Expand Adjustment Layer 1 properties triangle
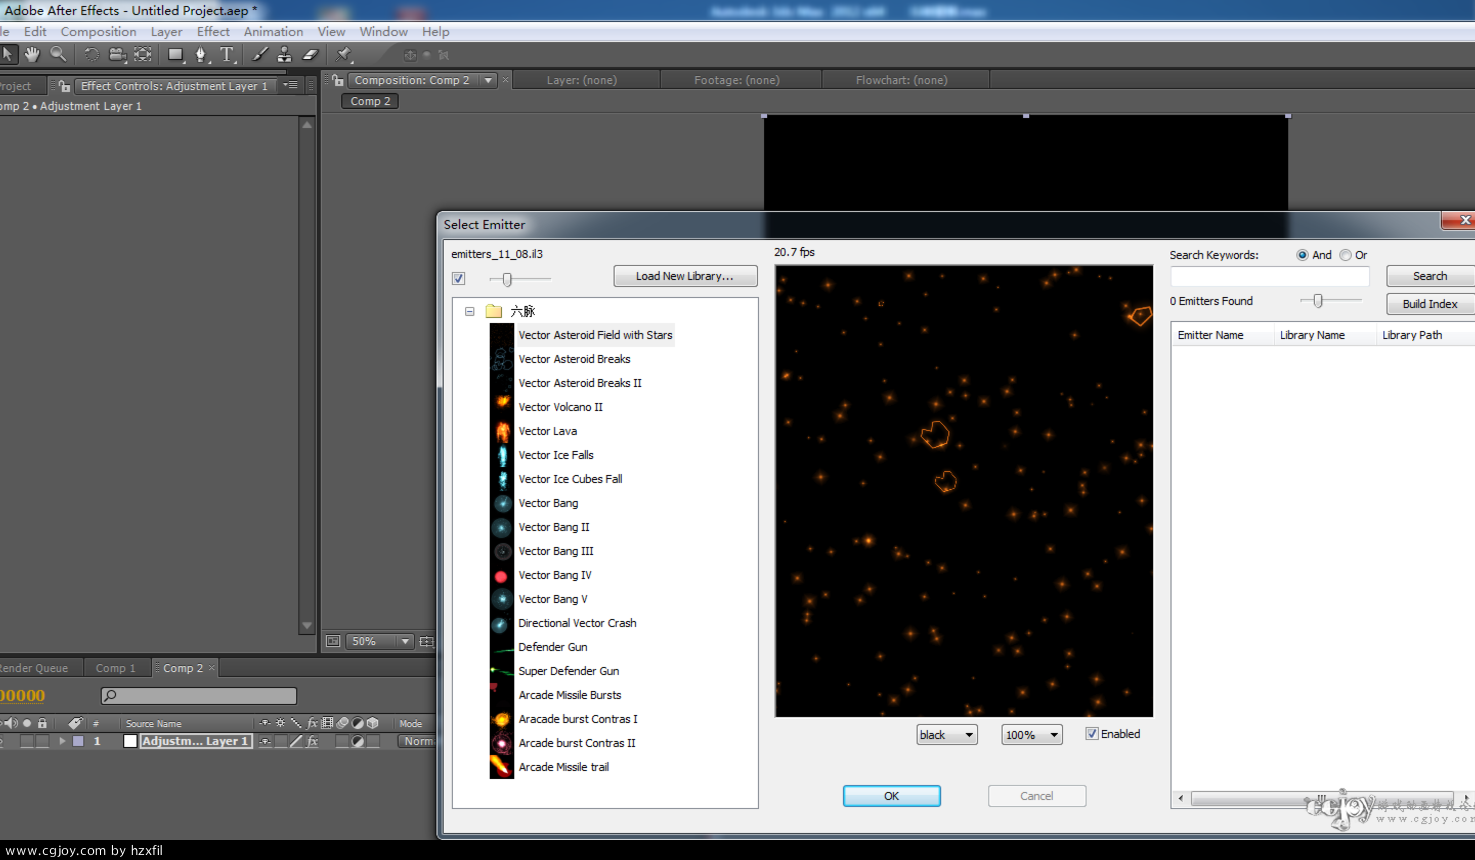The height and width of the screenshot is (860, 1475). tap(62, 741)
